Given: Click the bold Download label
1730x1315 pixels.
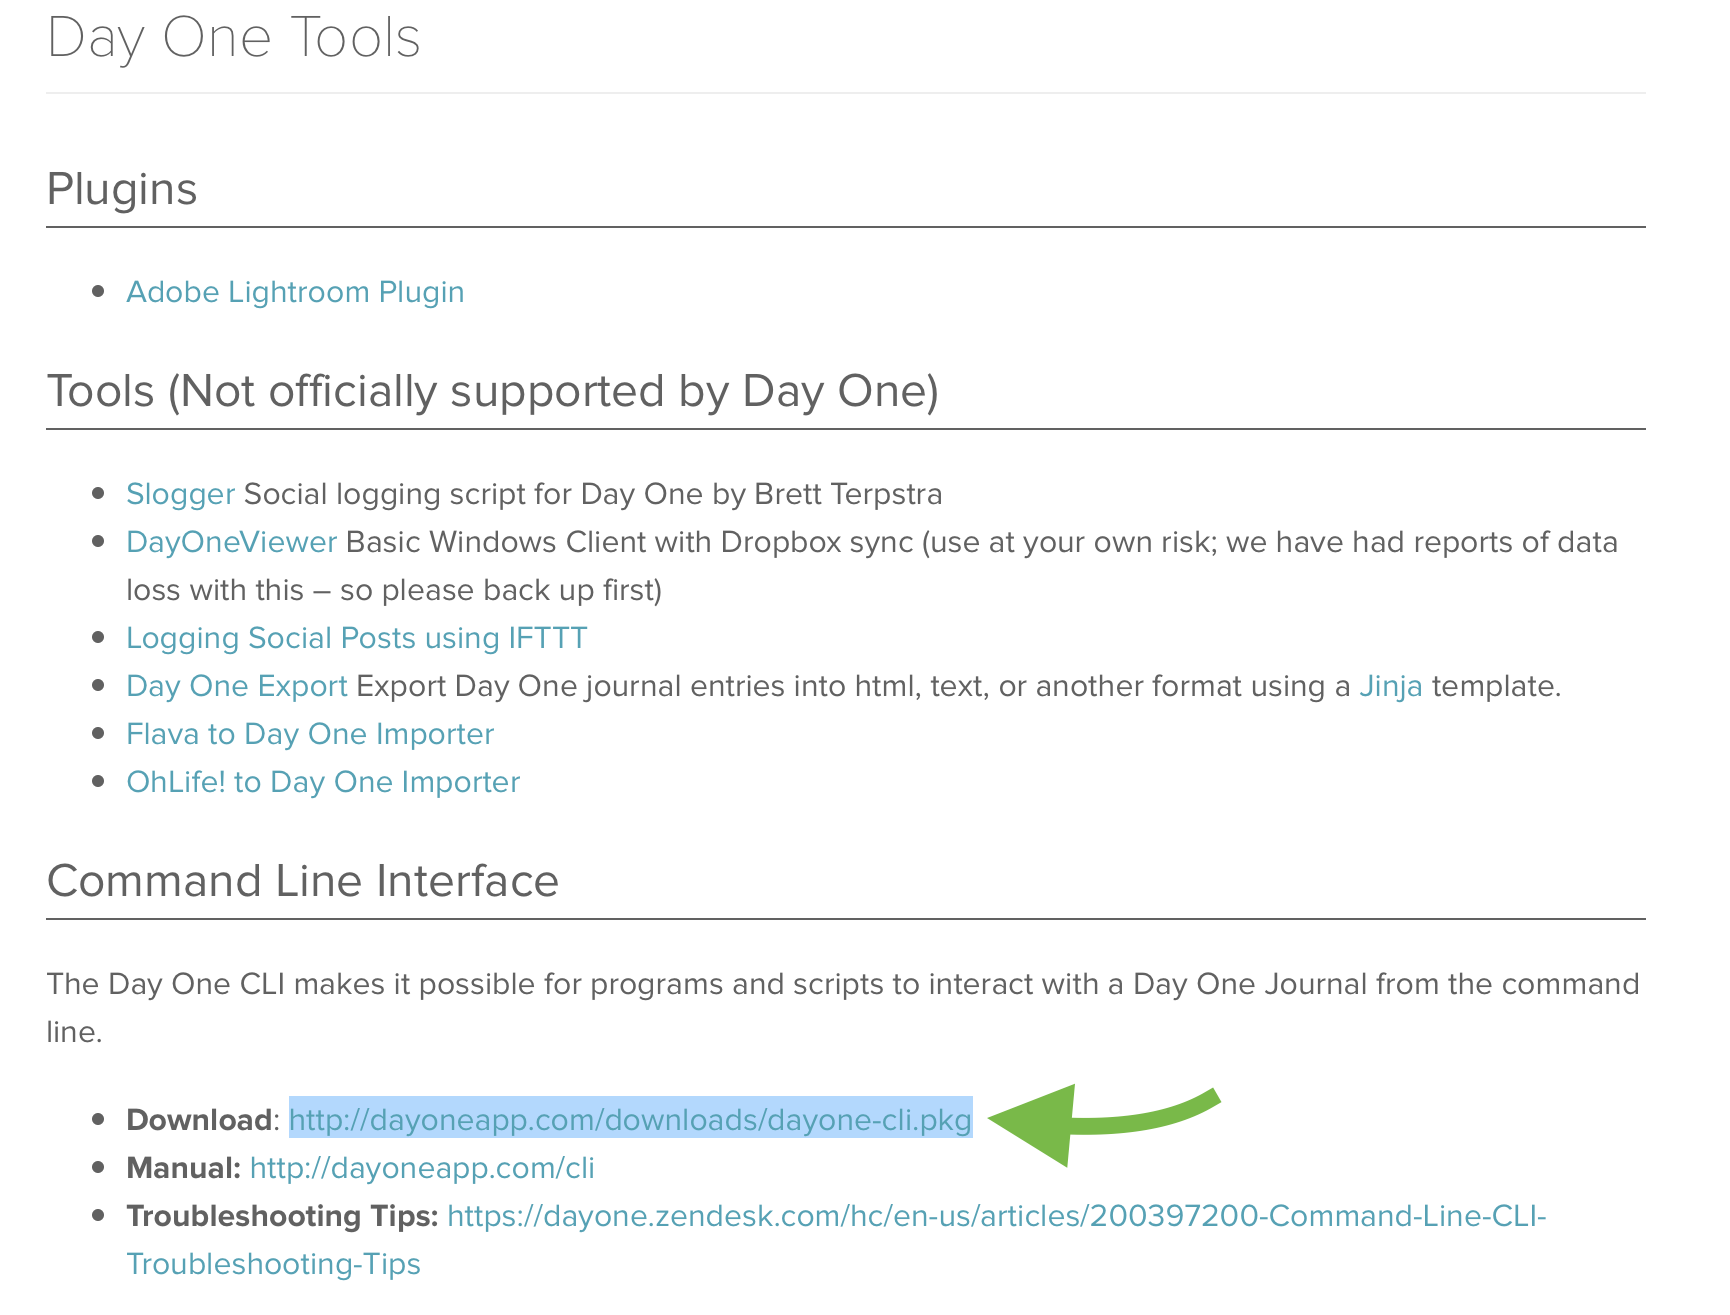Looking at the screenshot, I should point(199,1120).
